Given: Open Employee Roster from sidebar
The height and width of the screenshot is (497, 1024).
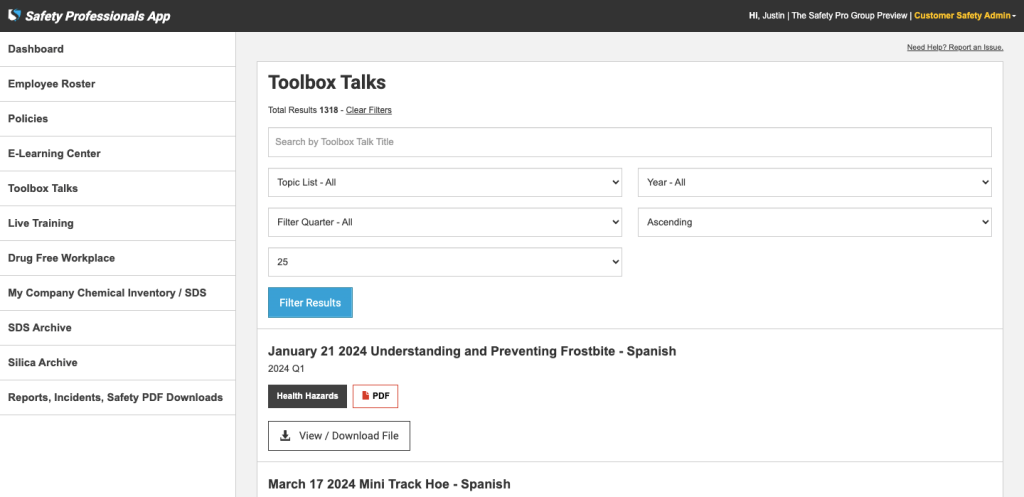Looking at the screenshot, I should (118, 84).
